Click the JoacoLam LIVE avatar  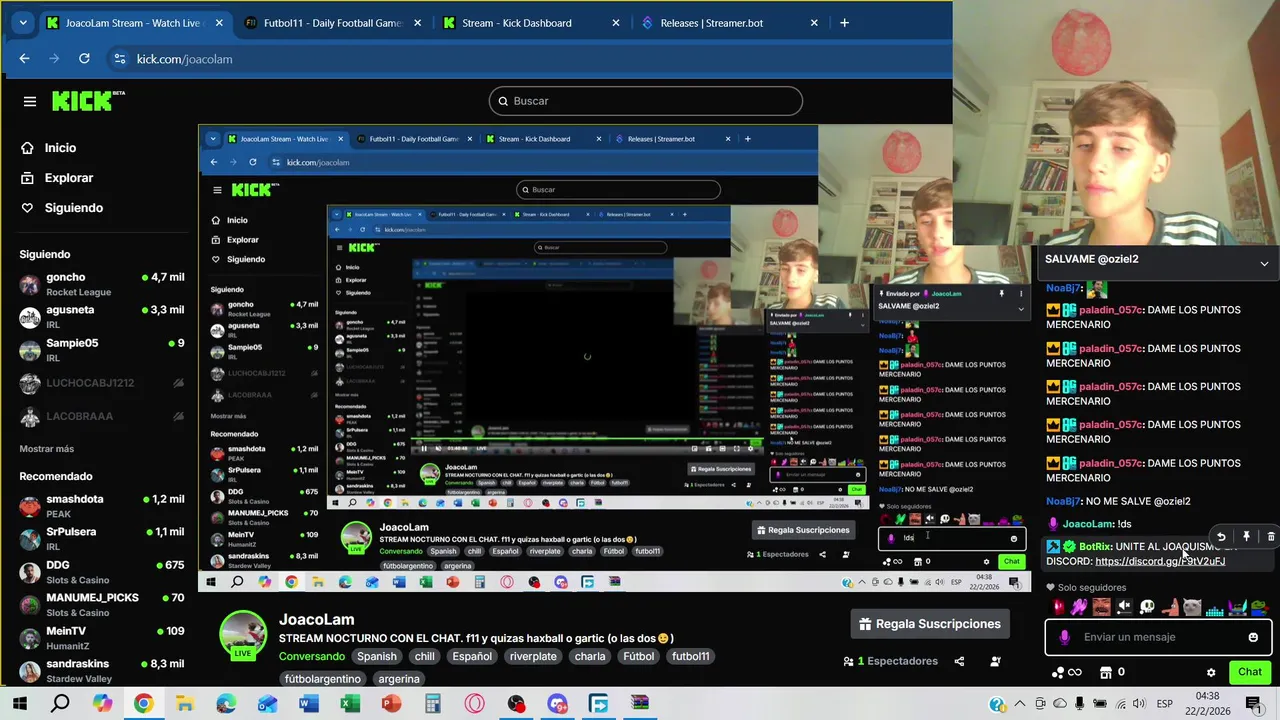[243, 636]
